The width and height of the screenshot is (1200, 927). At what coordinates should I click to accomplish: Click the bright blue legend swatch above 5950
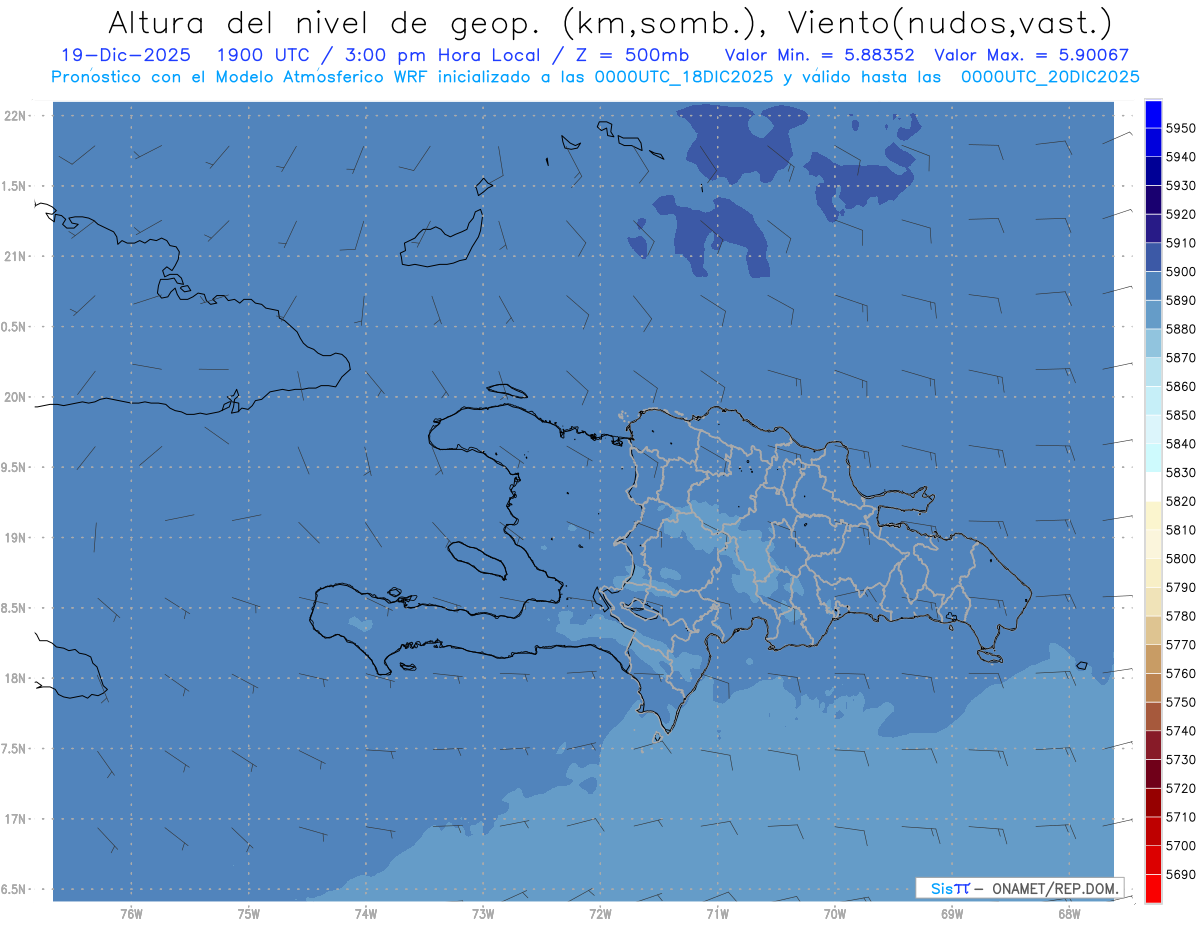tap(1153, 114)
